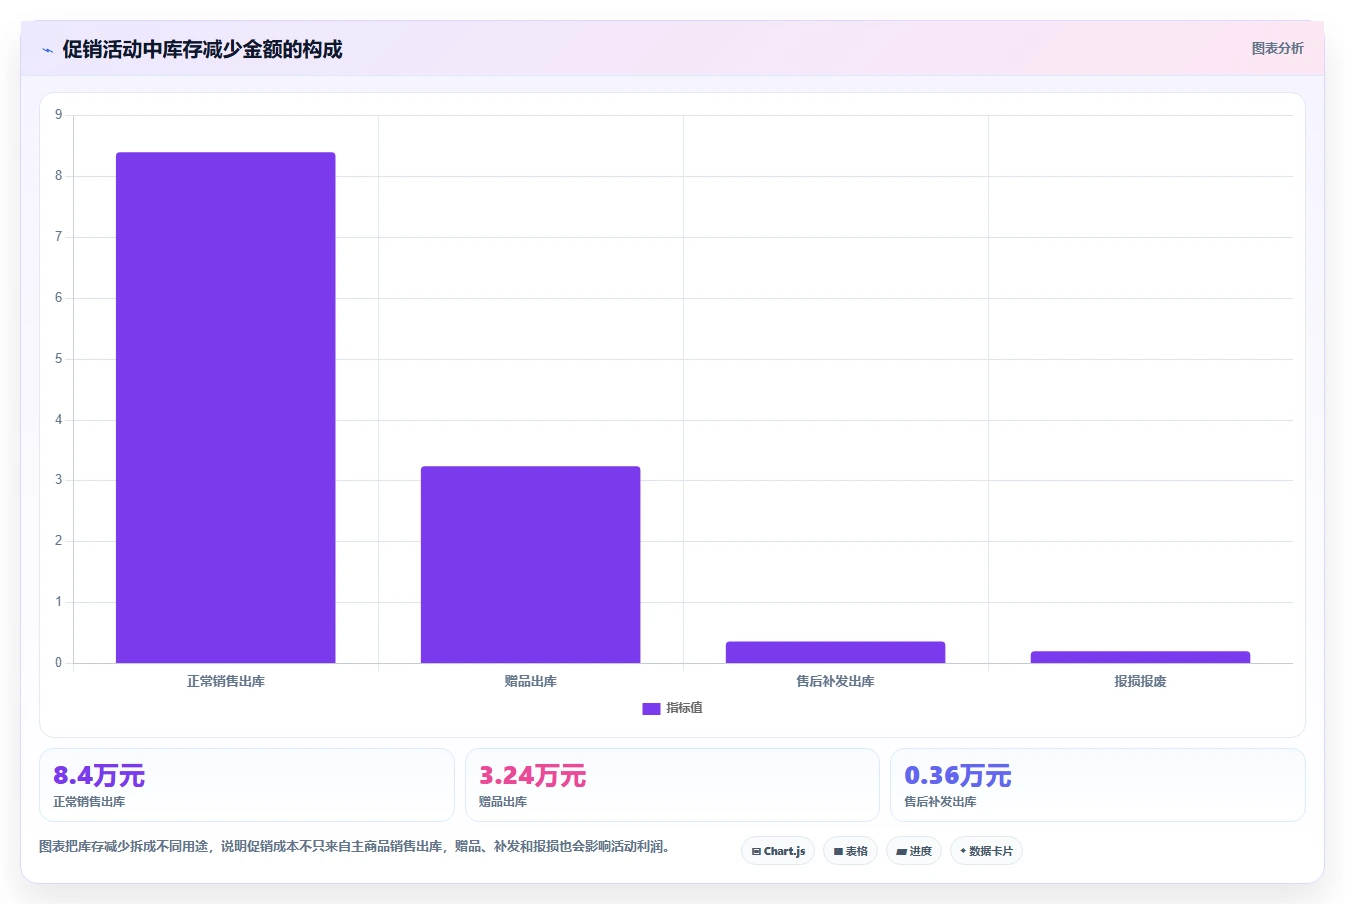Open the 8.4万元 data card
The image size is (1345, 904).
pos(247,785)
